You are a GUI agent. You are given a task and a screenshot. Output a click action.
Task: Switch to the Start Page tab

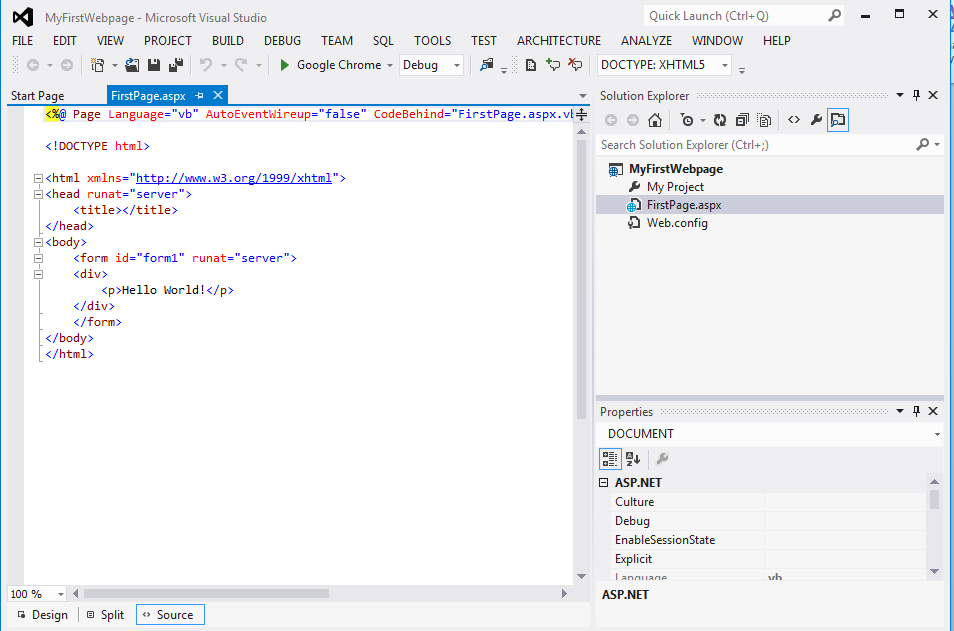pyautogui.click(x=37, y=96)
